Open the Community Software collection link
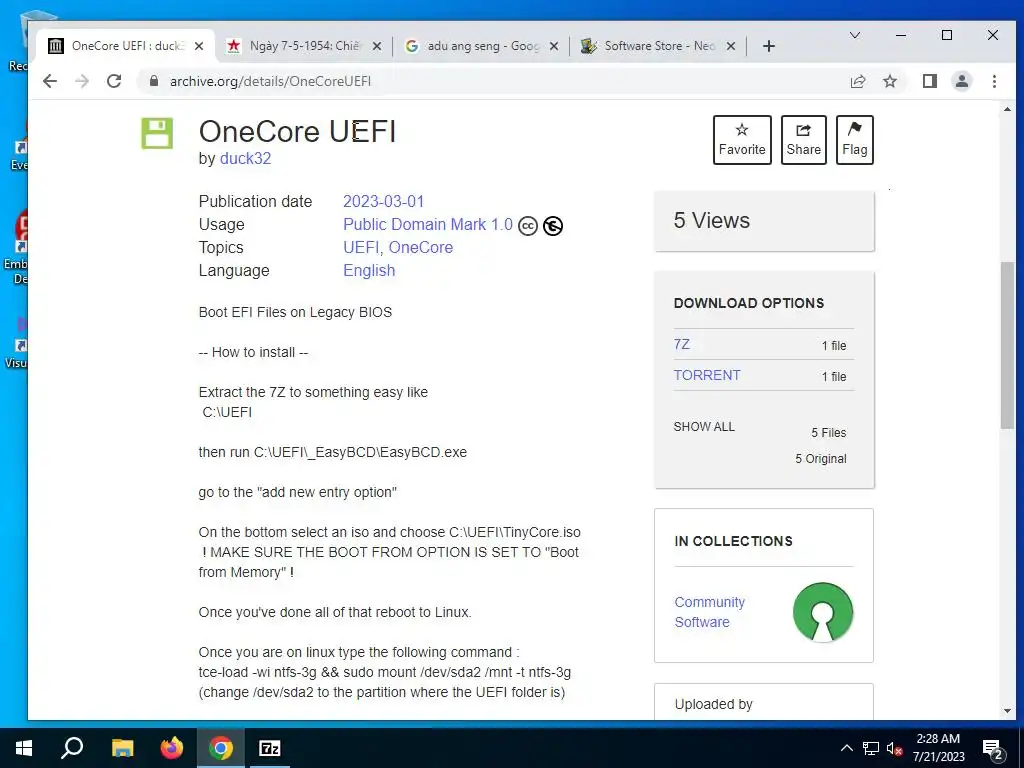Image resolution: width=1024 pixels, height=768 pixels. point(709,612)
